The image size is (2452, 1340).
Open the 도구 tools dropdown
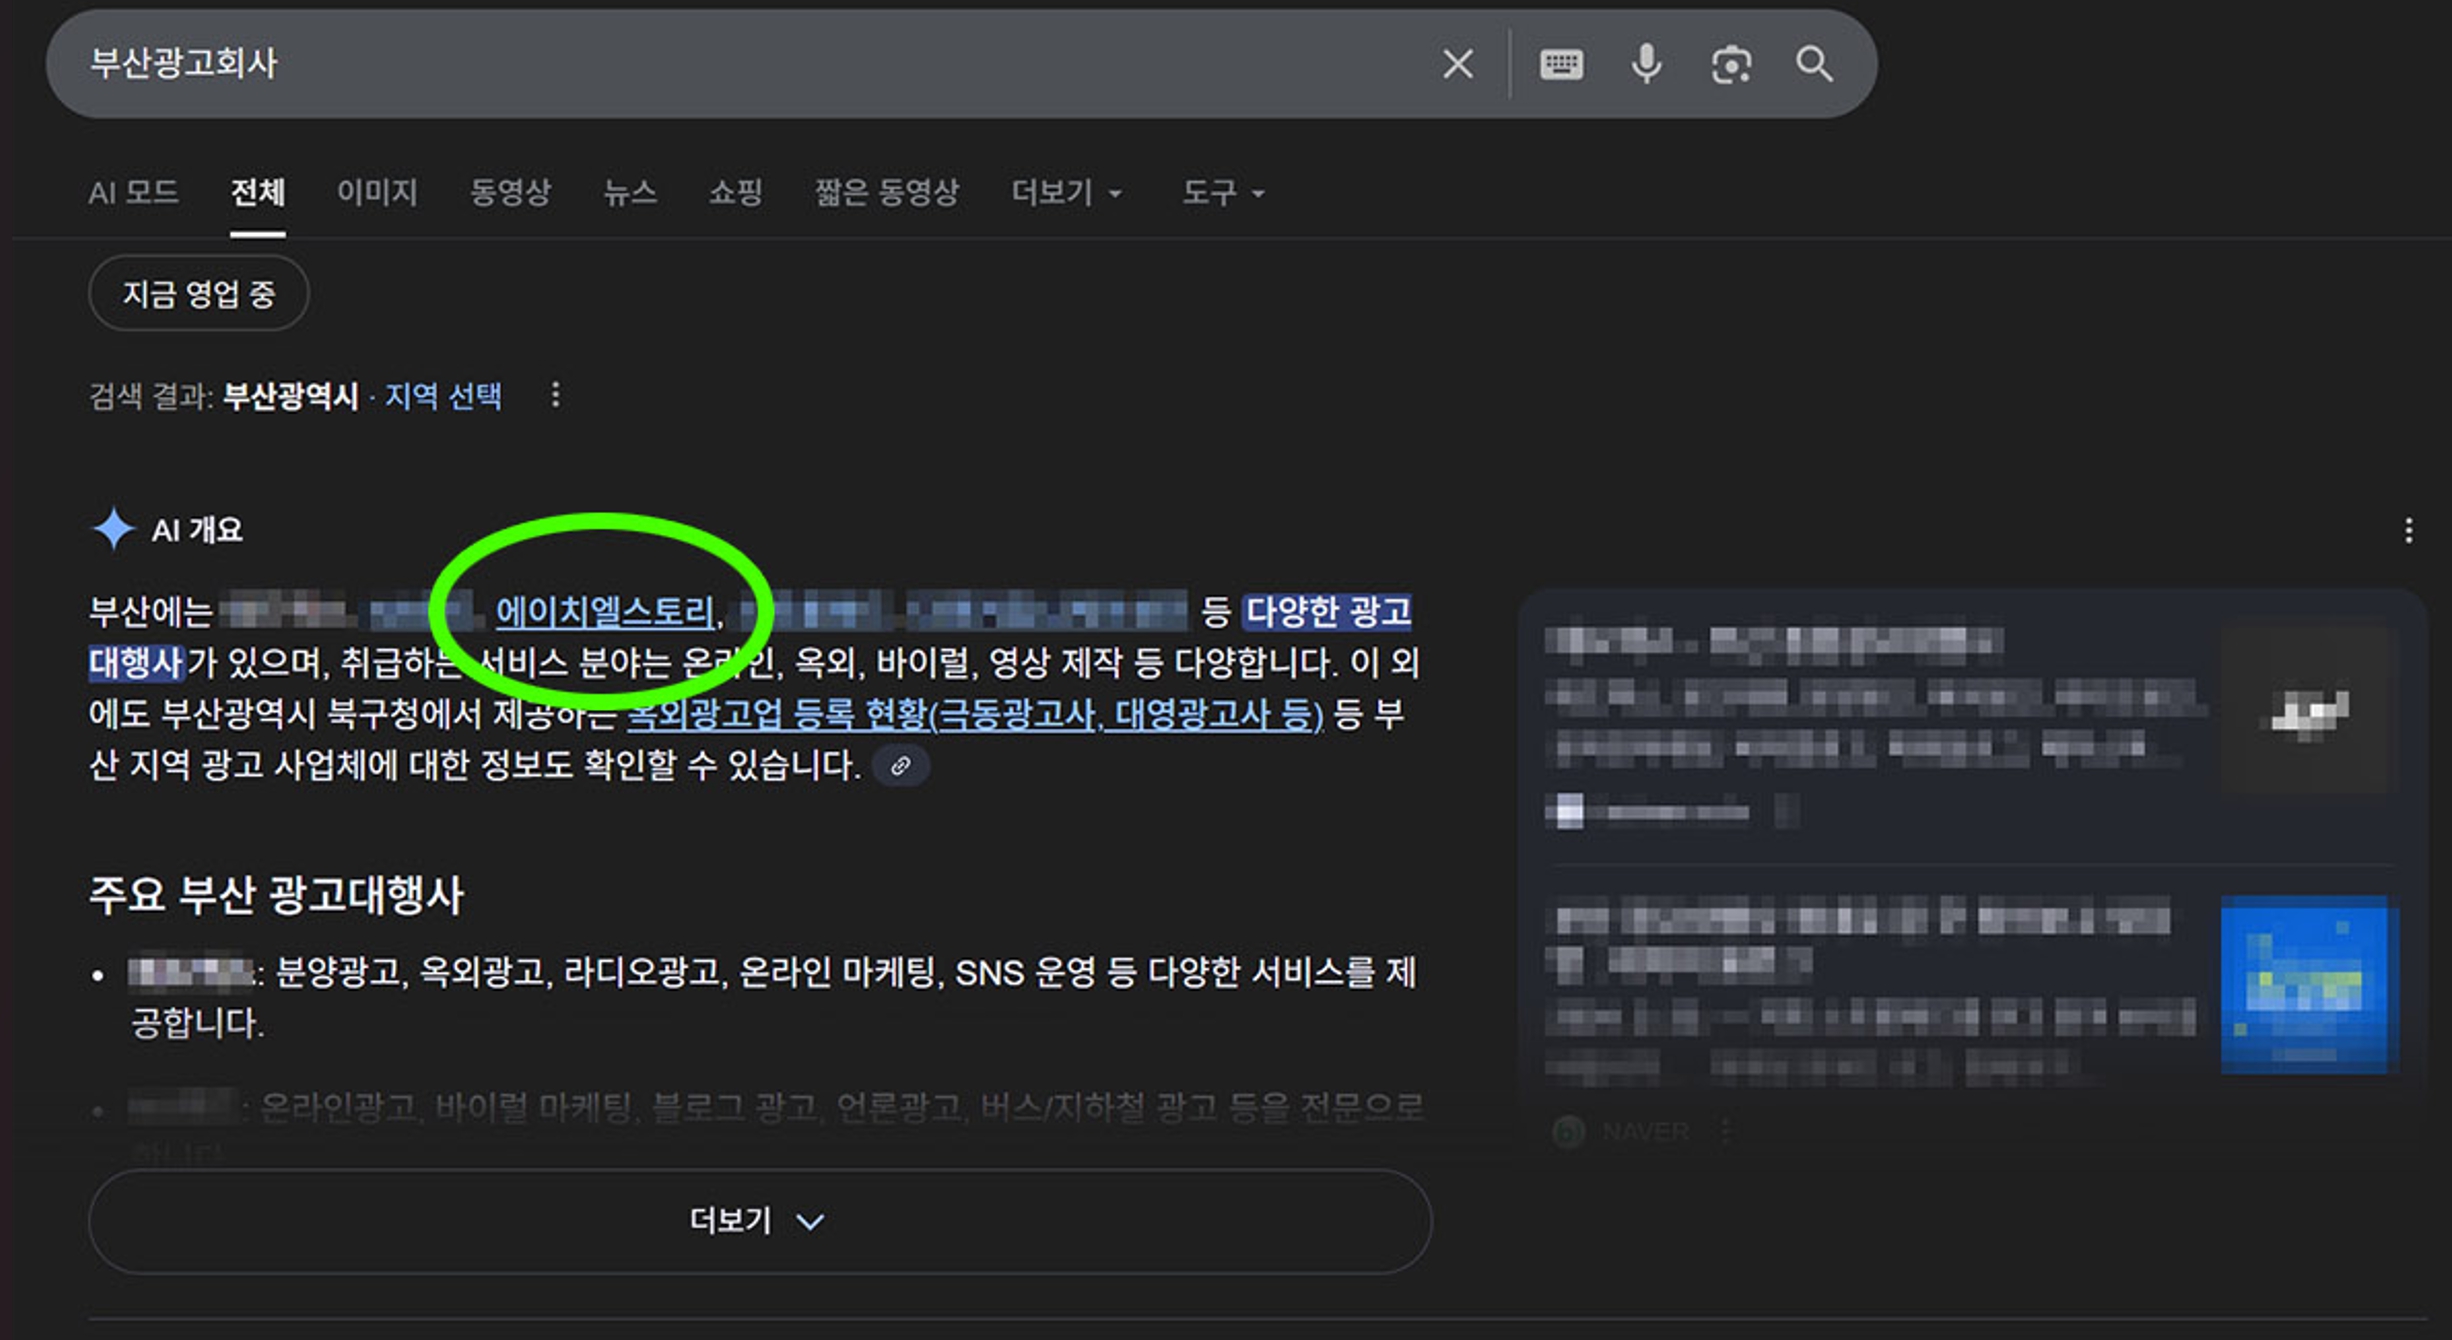point(1222,192)
